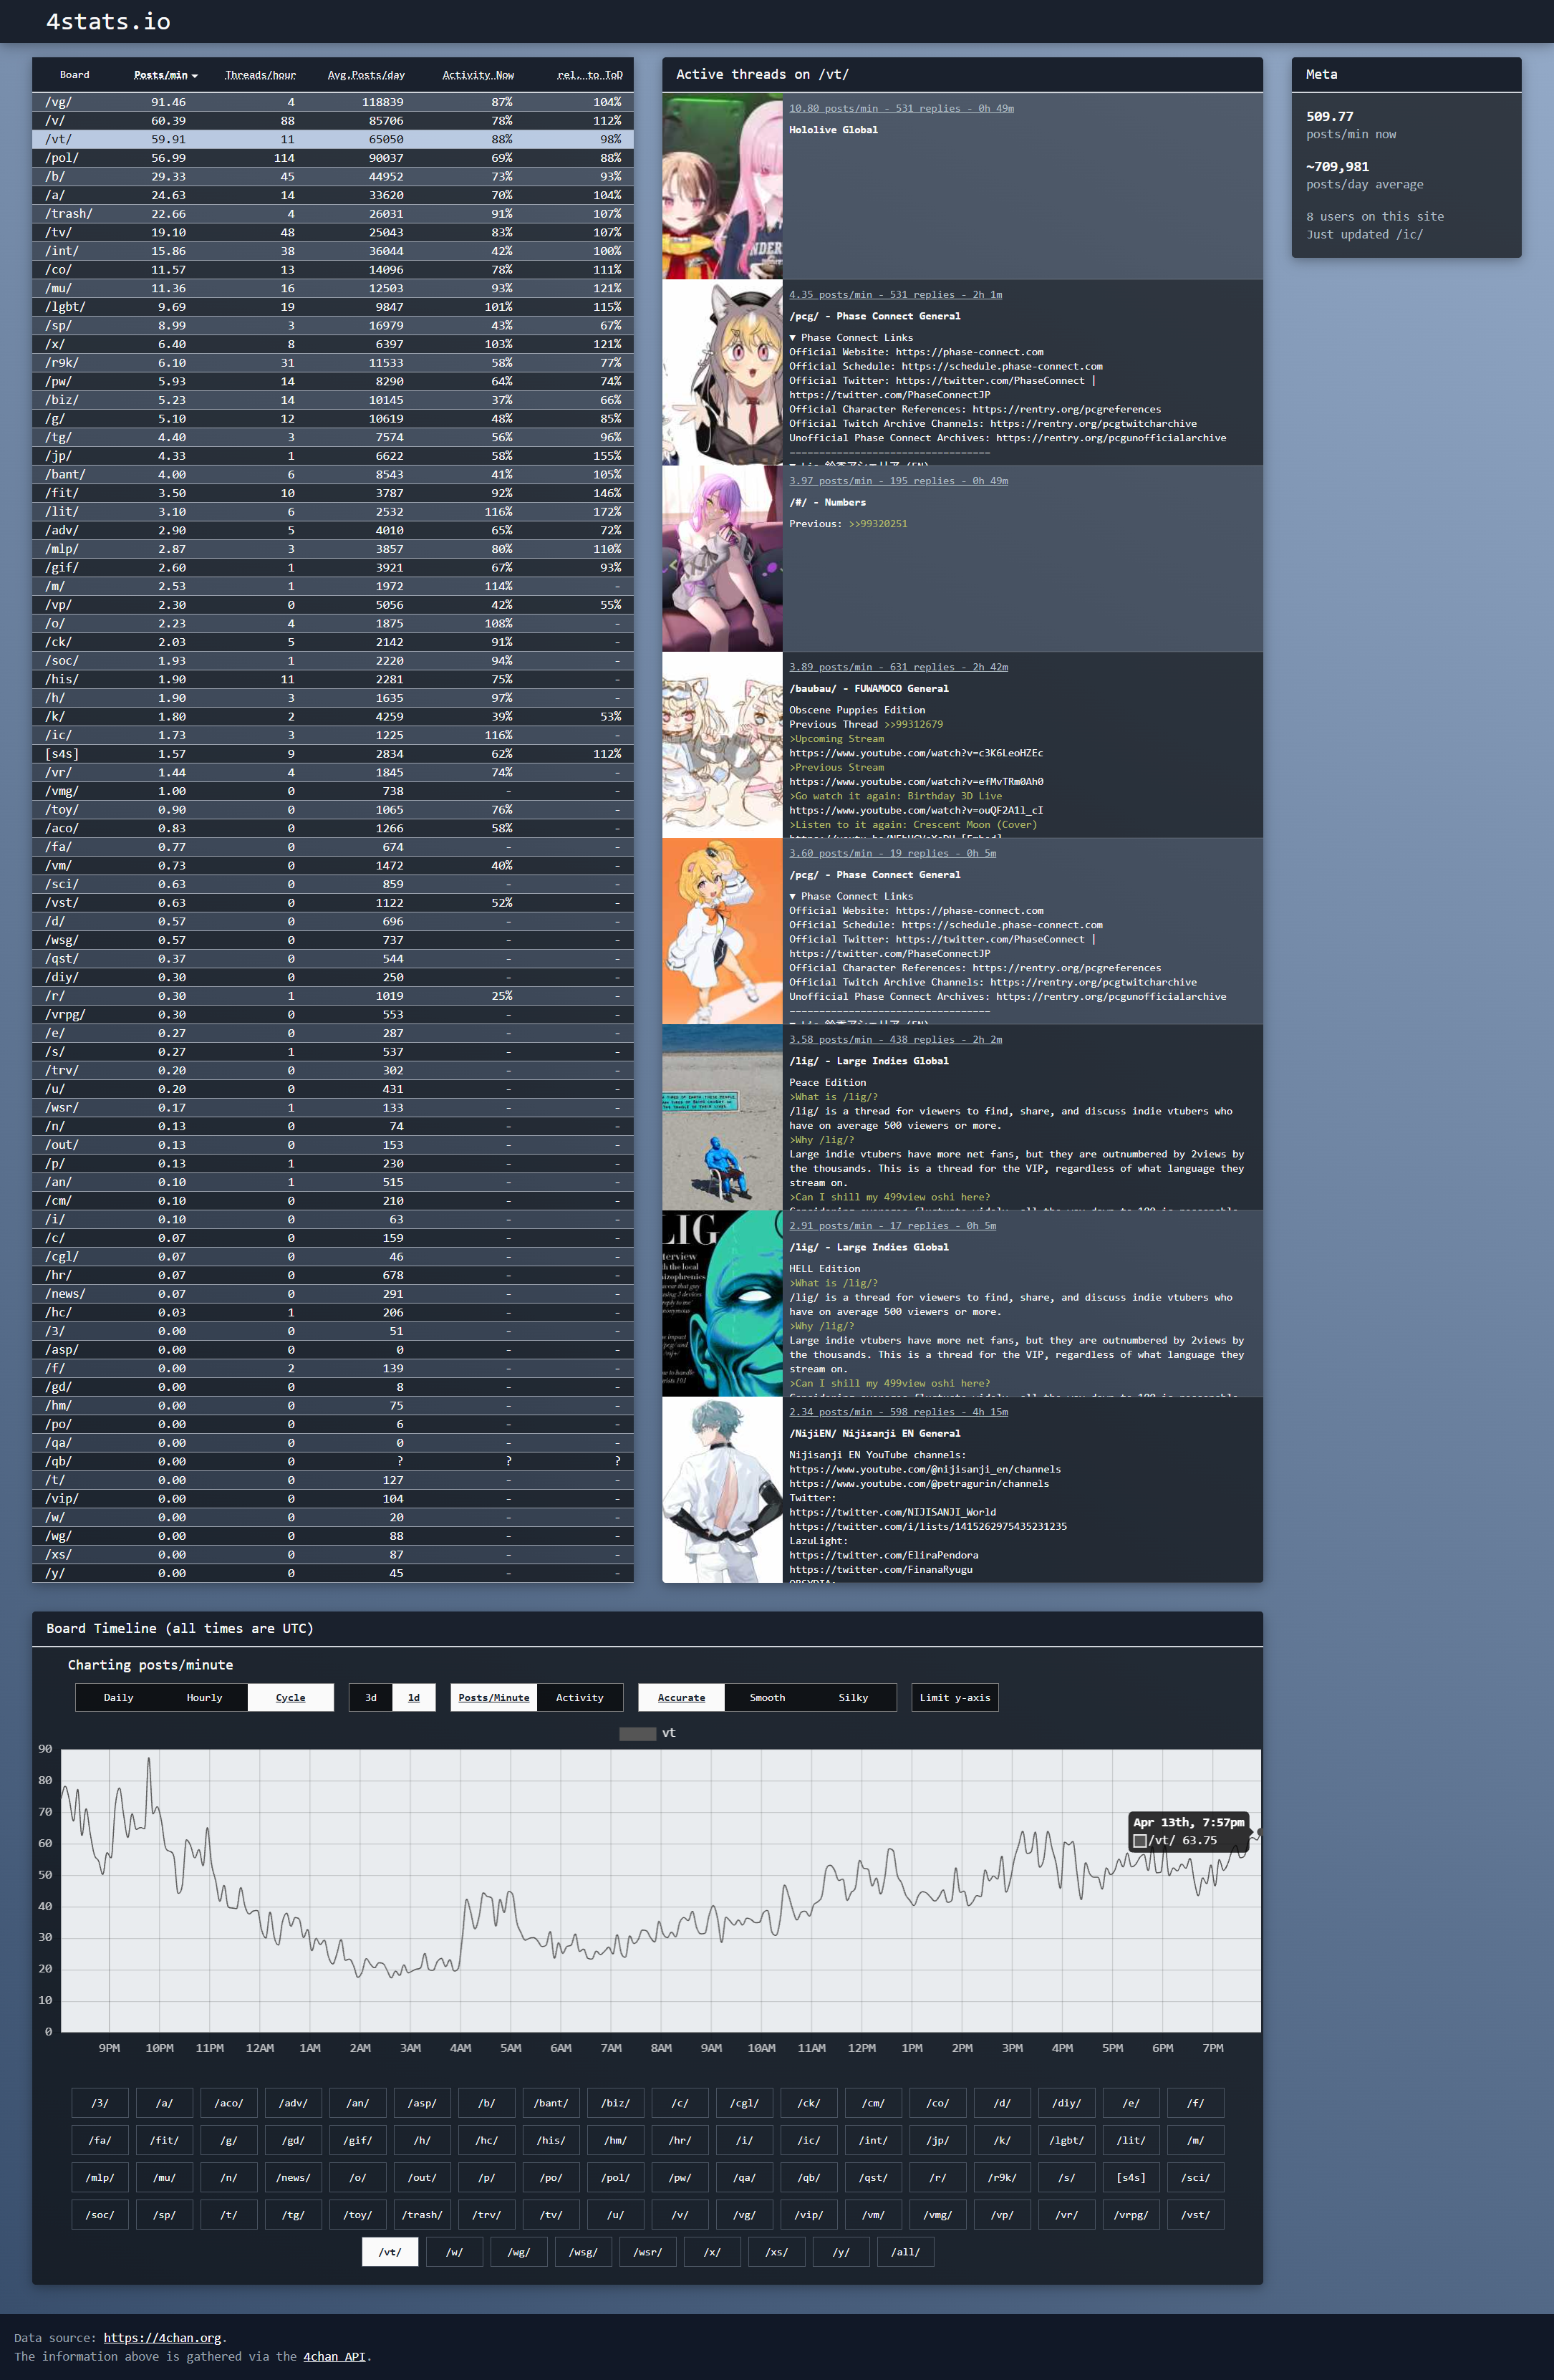Click the 4stats.io site title

click(108, 22)
